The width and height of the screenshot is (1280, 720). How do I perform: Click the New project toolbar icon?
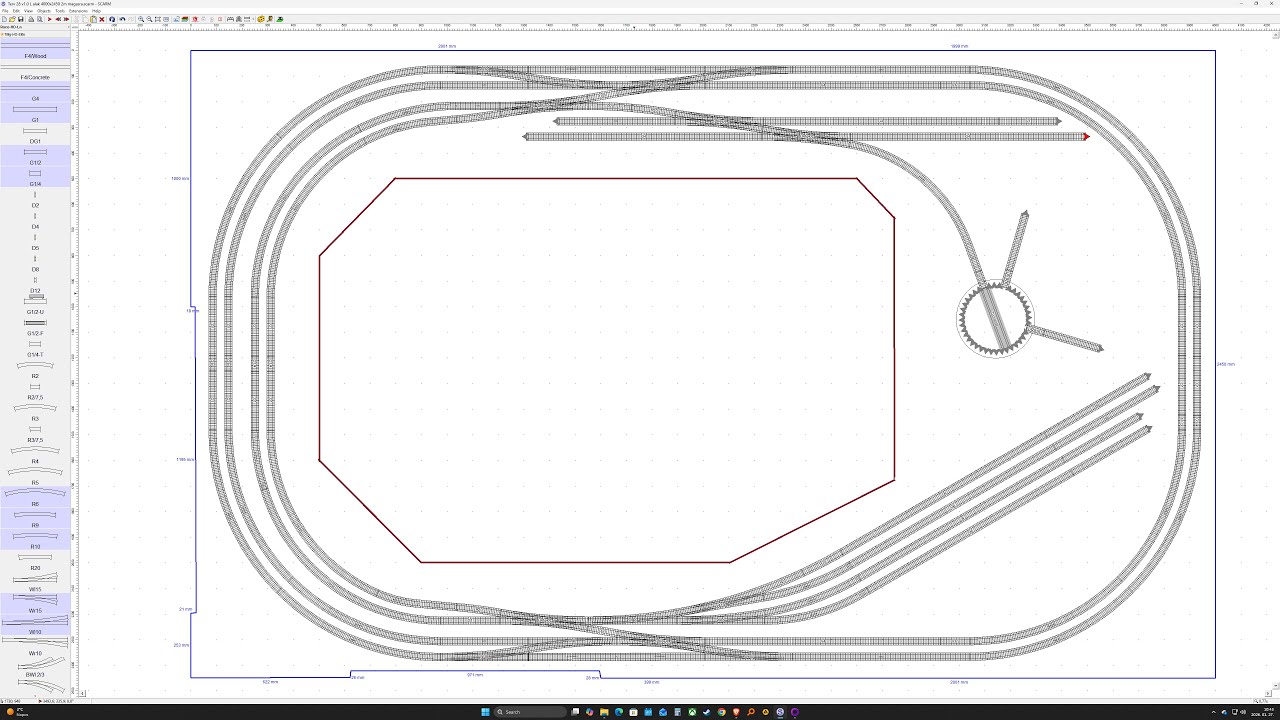point(4,19)
